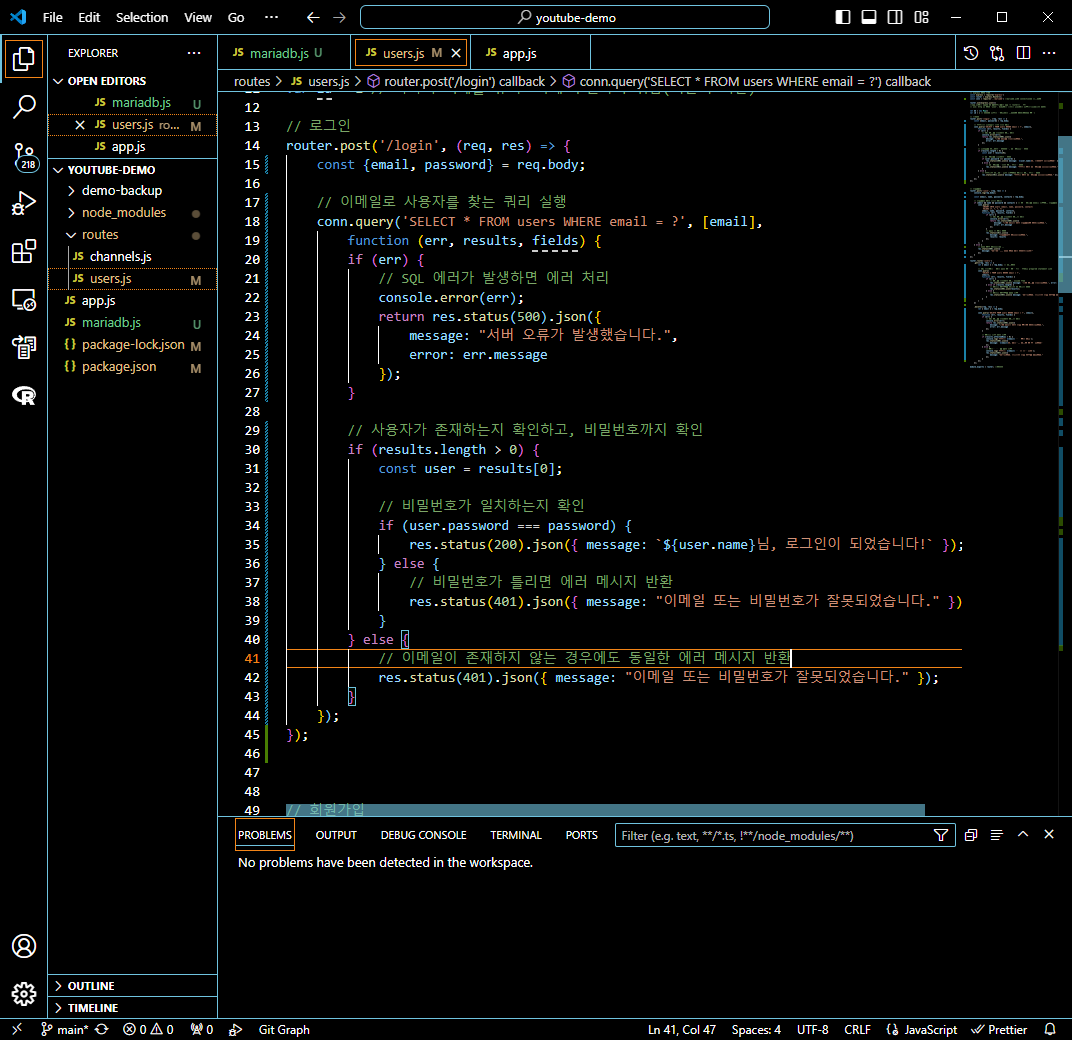
Task: Open forwarded ports indicator in status bar
Action: 202,1029
